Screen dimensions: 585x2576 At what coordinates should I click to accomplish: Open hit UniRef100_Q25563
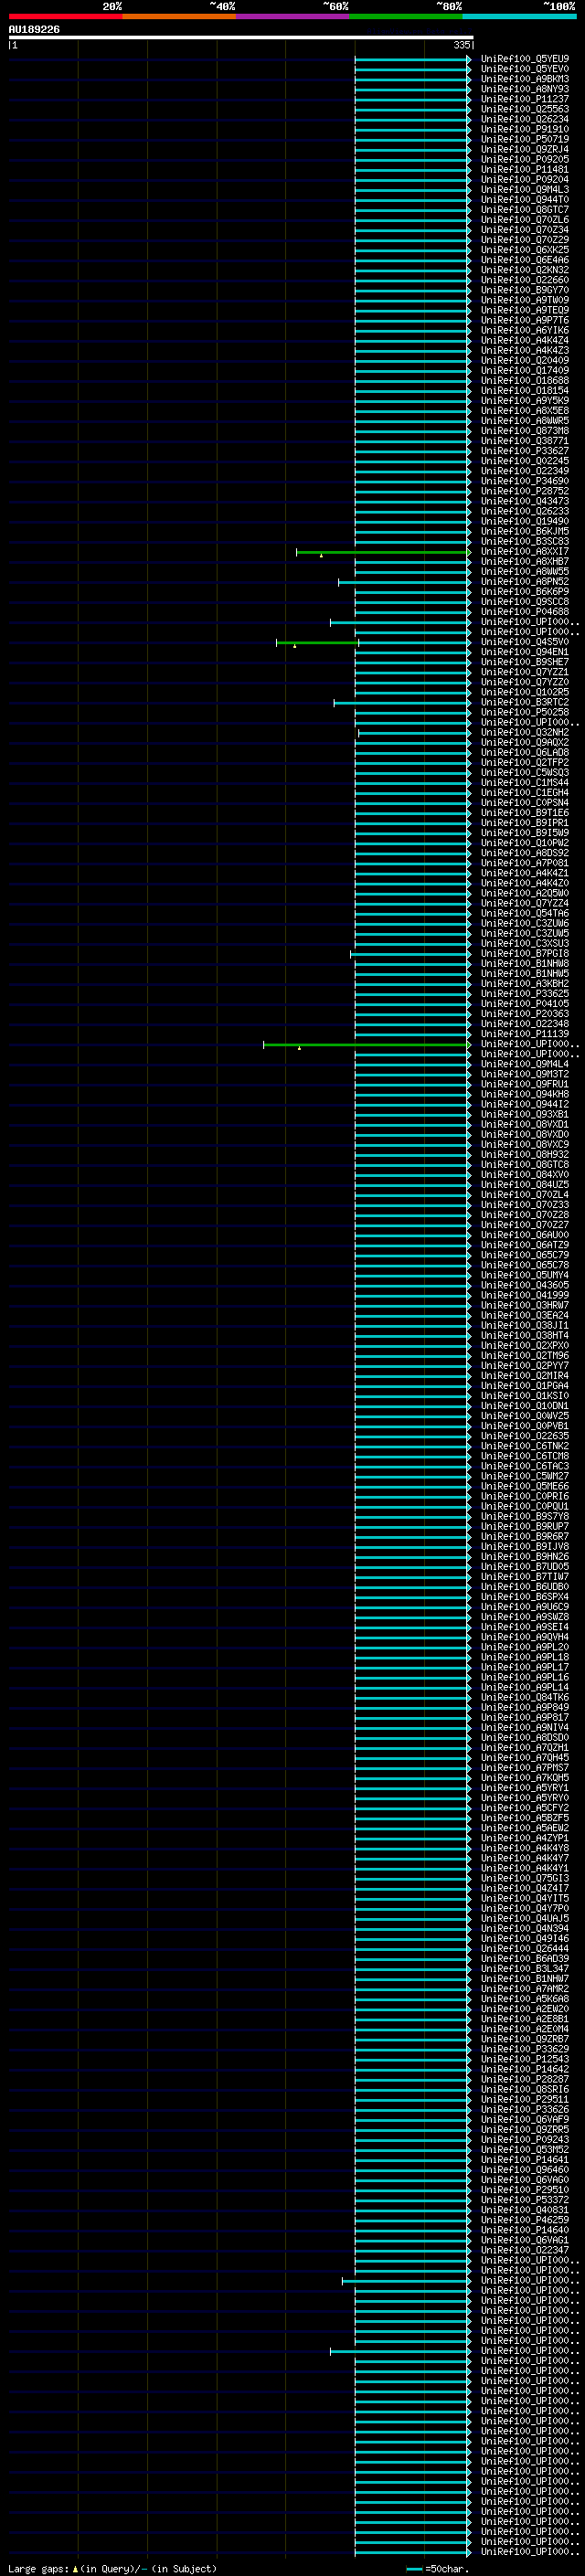click(x=525, y=109)
